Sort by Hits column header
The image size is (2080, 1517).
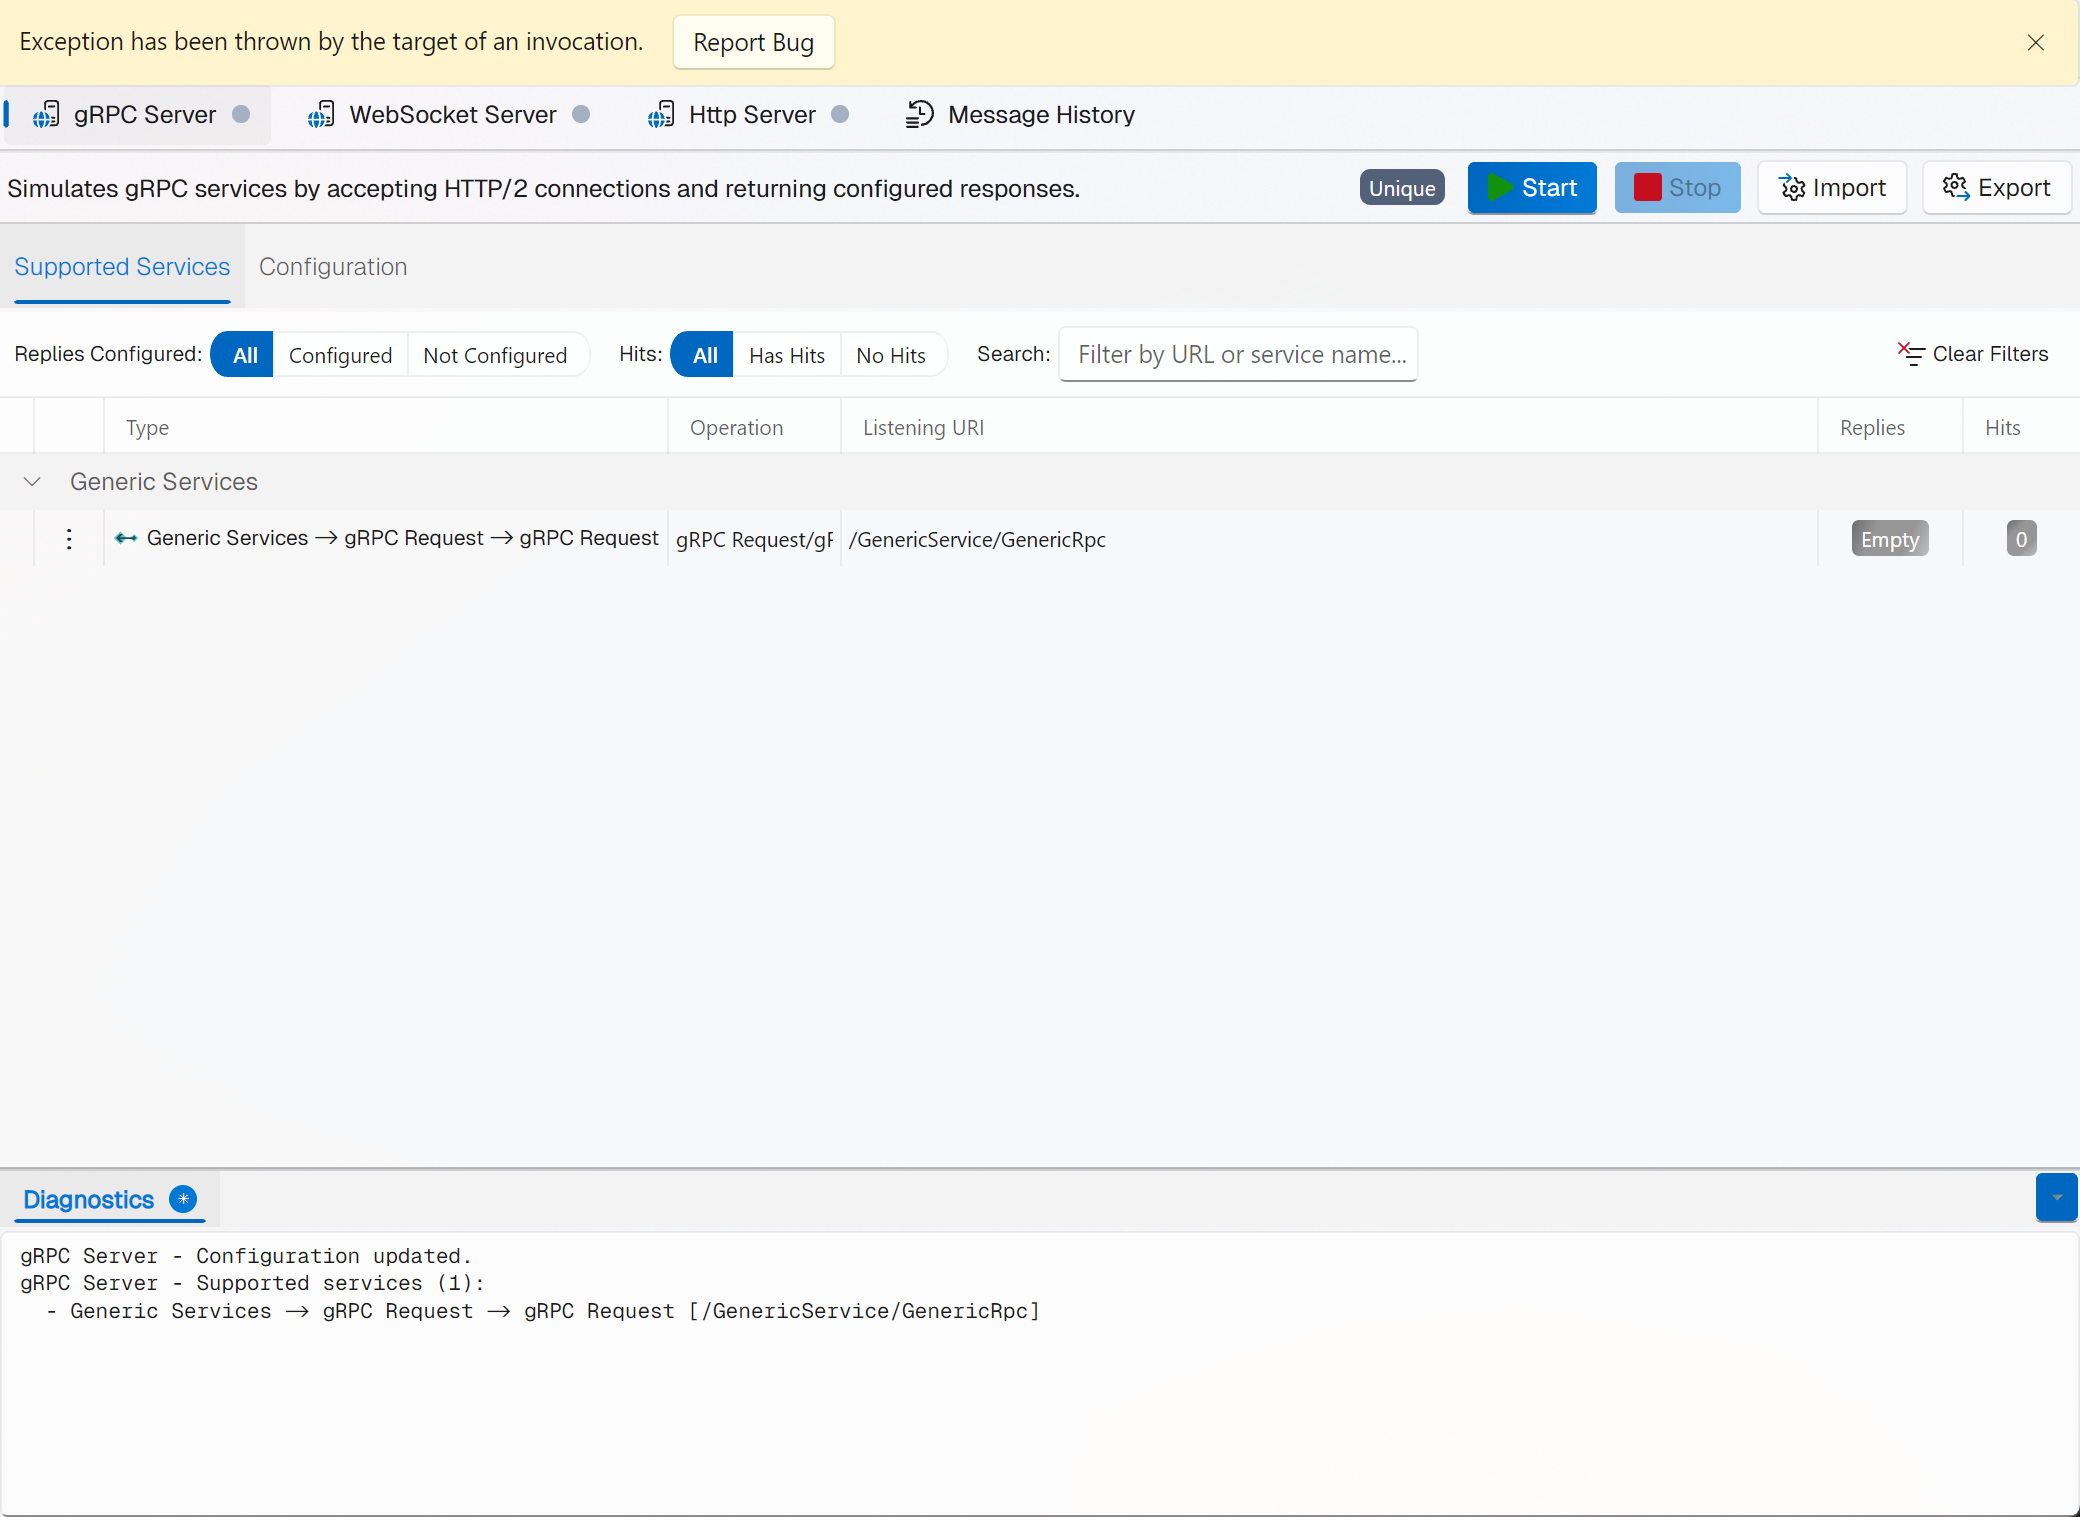(x=2020, y=428)
